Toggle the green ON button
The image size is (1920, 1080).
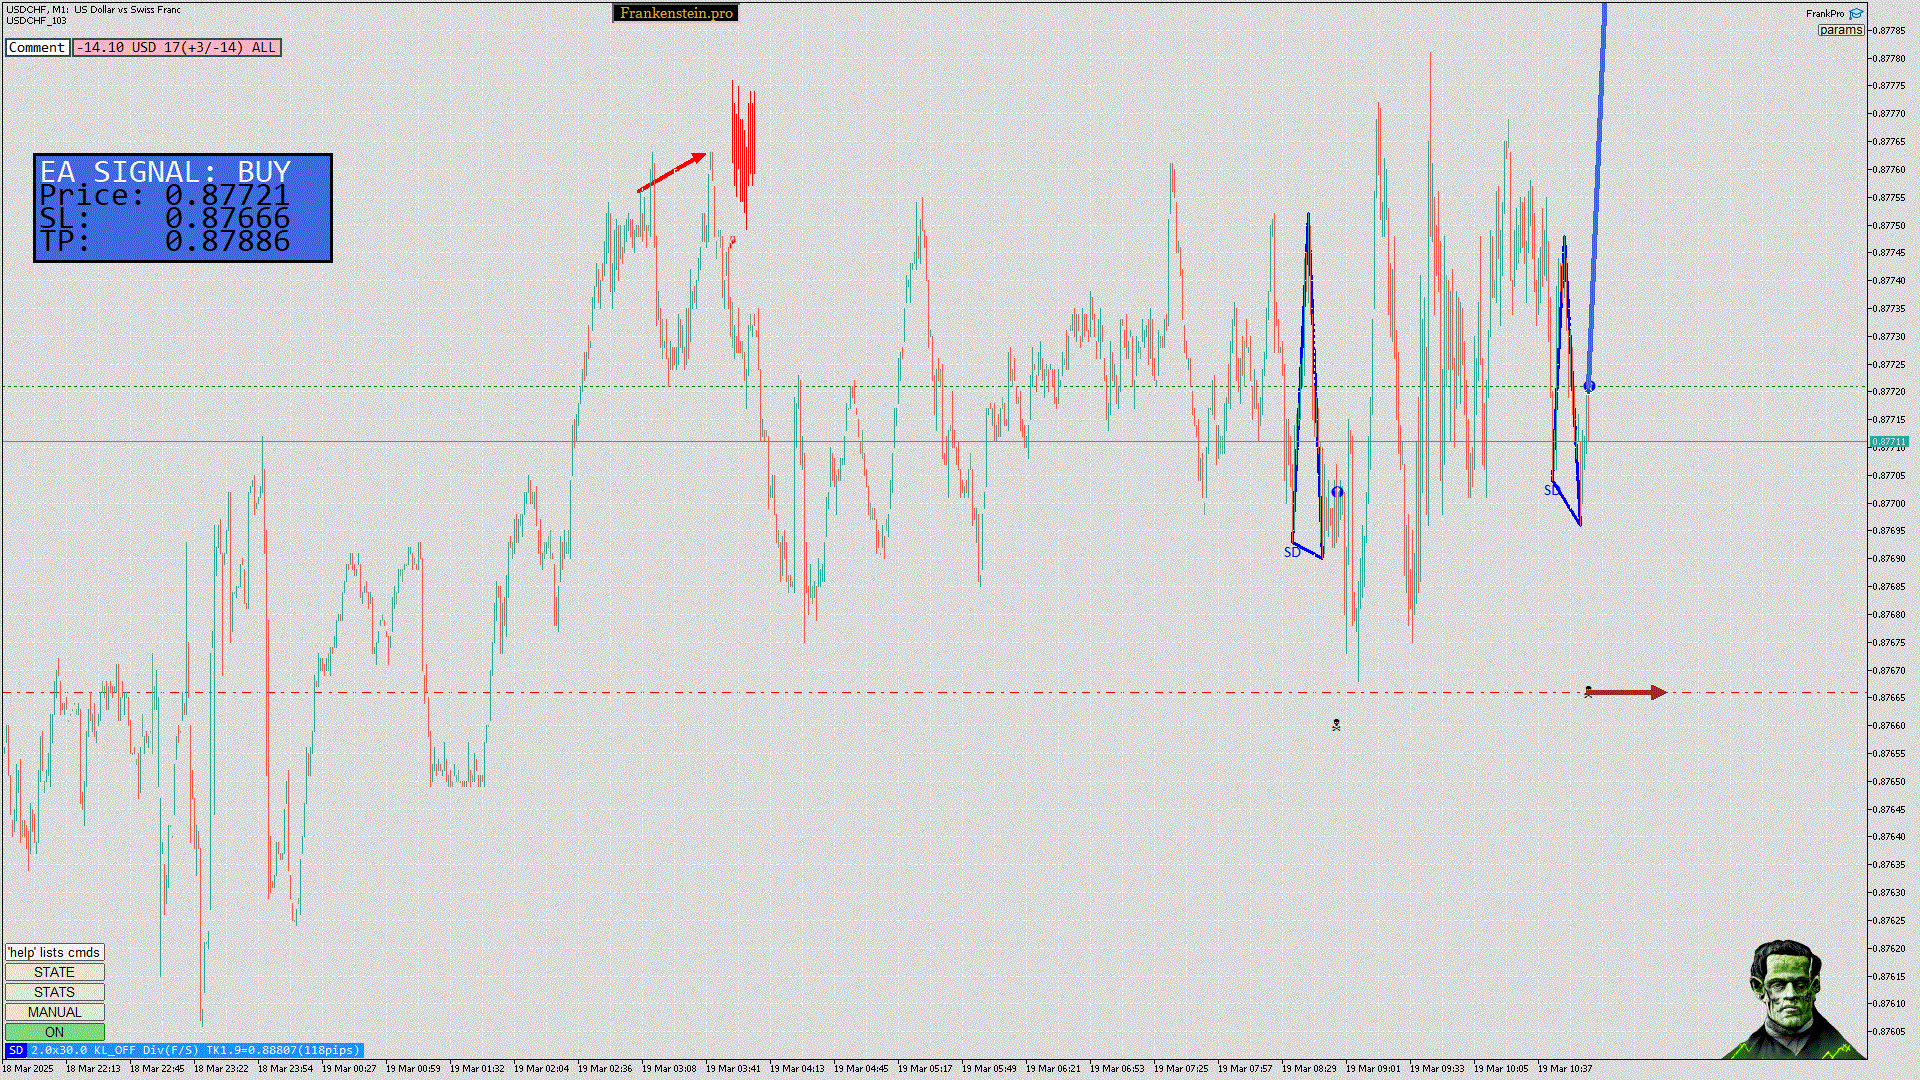[55, 1032]
